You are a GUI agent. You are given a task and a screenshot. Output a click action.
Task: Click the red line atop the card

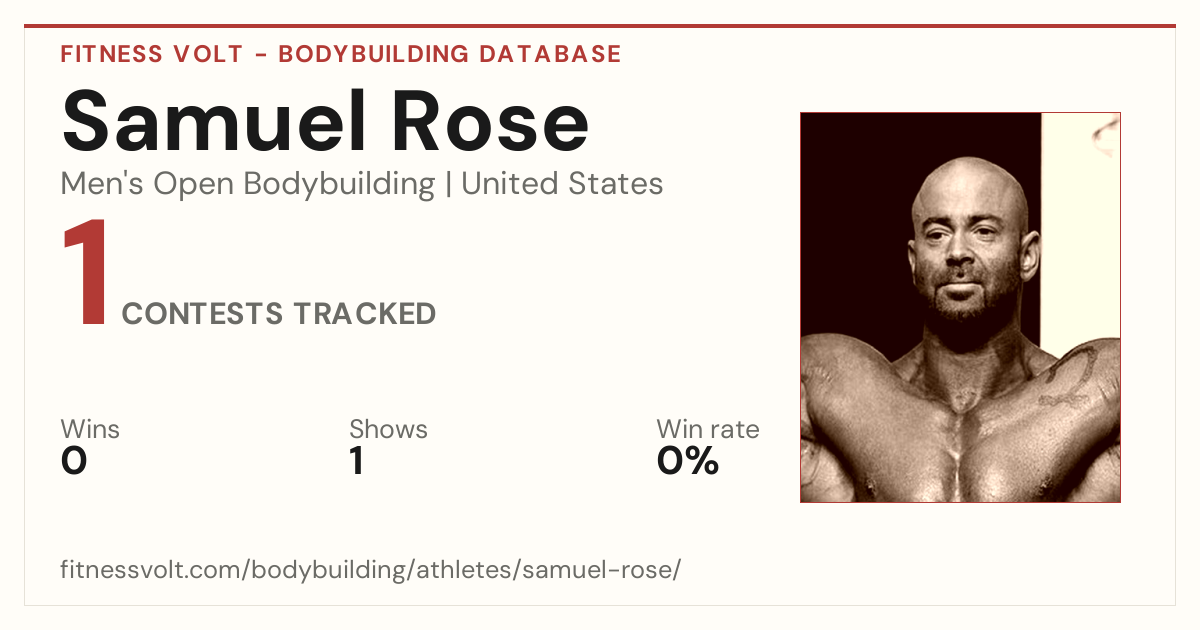pos(600,26)
